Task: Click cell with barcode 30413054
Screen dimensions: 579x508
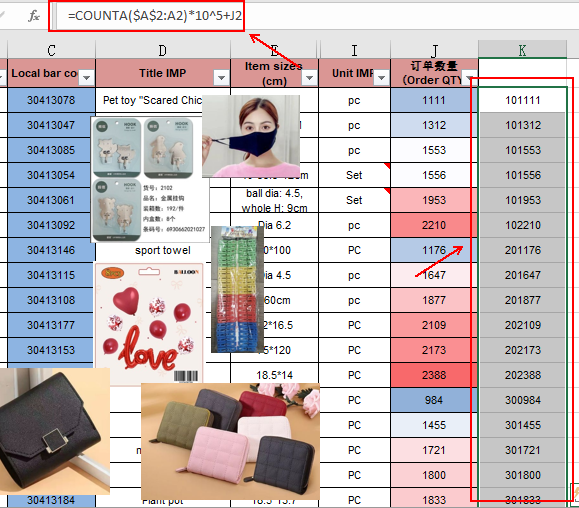Action: pos(51,175)
